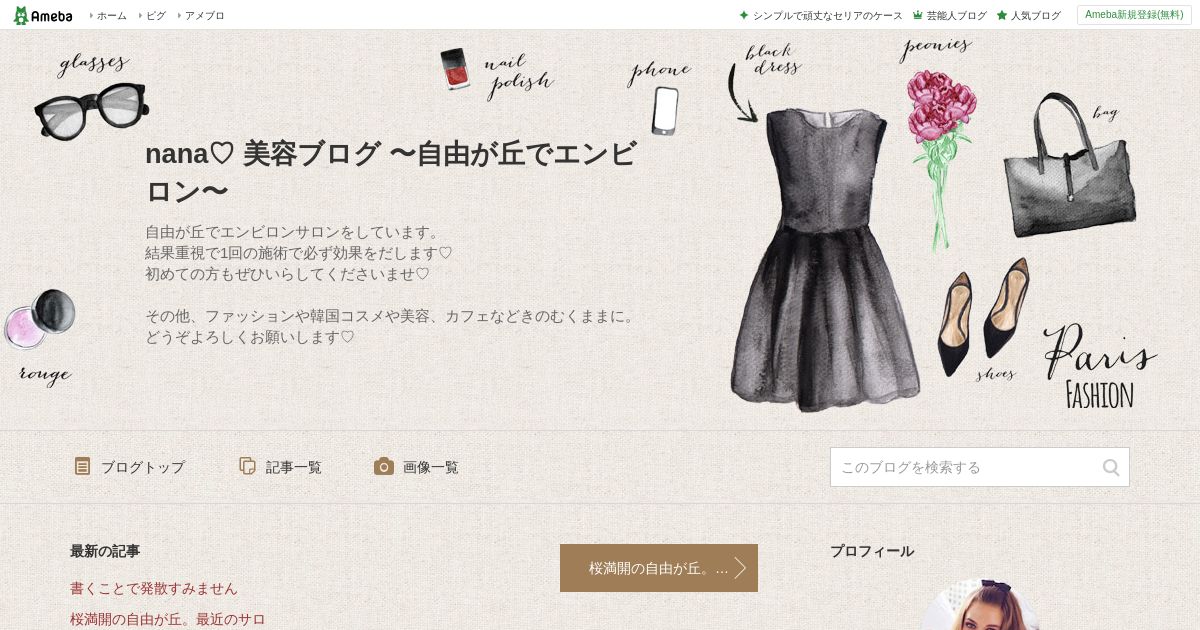Open the 書くことで発散すみません article link
This screenshot has width=1200, height=630.
(x=154, y=588)
